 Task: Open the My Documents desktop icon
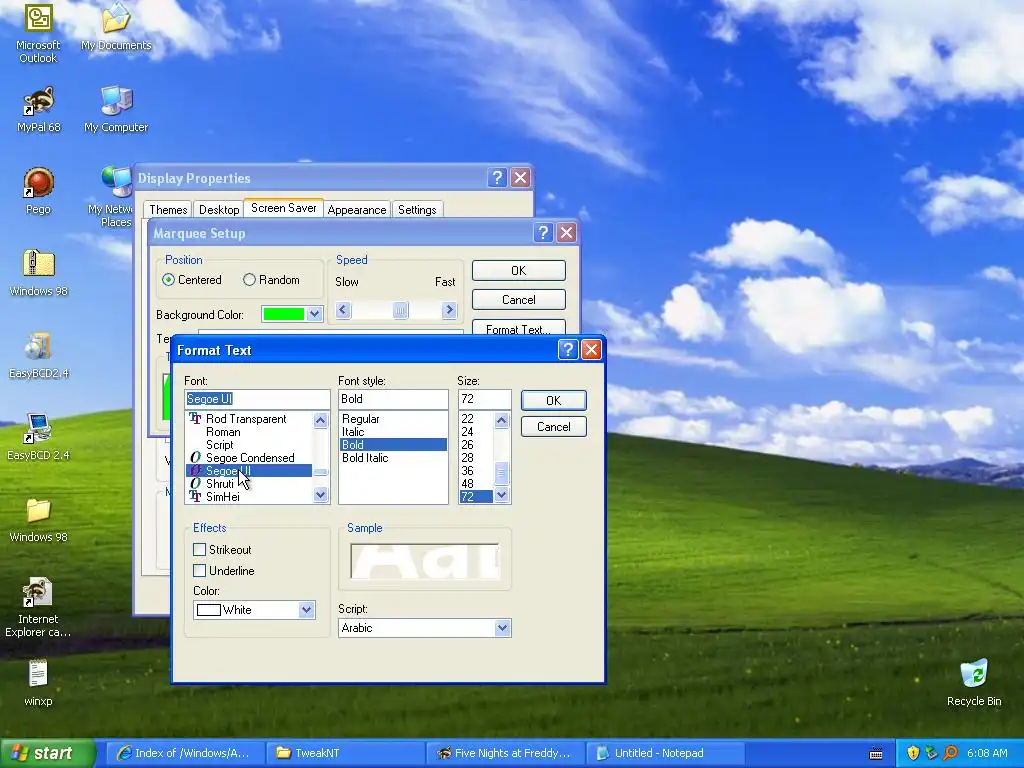point(116,27)
